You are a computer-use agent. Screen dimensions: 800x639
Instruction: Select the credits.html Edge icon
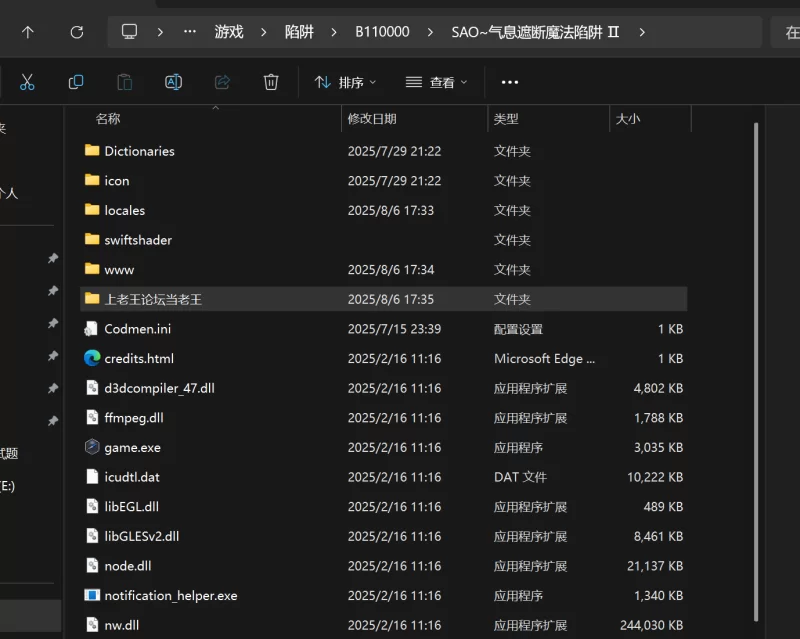click(x=92, y=358)
